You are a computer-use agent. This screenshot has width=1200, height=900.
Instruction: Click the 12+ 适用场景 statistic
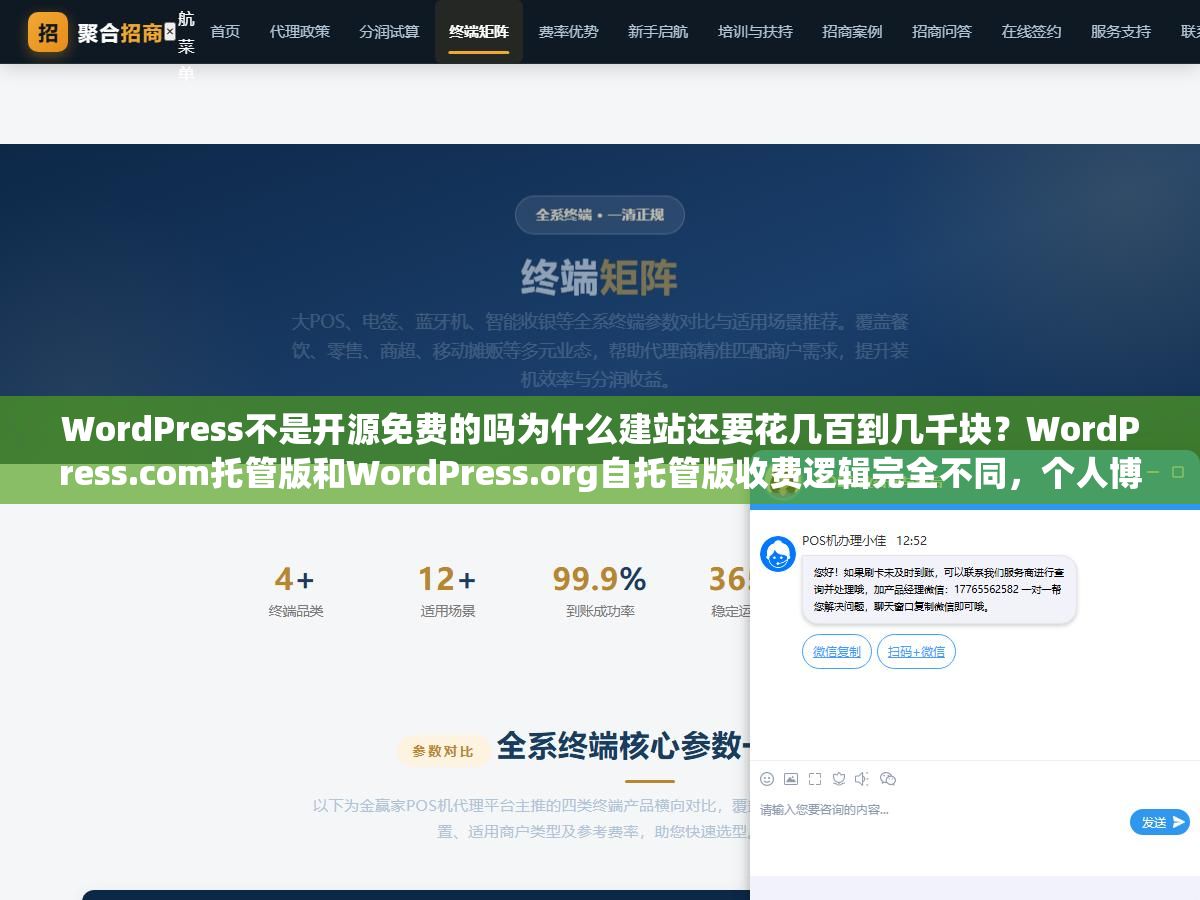447,591
